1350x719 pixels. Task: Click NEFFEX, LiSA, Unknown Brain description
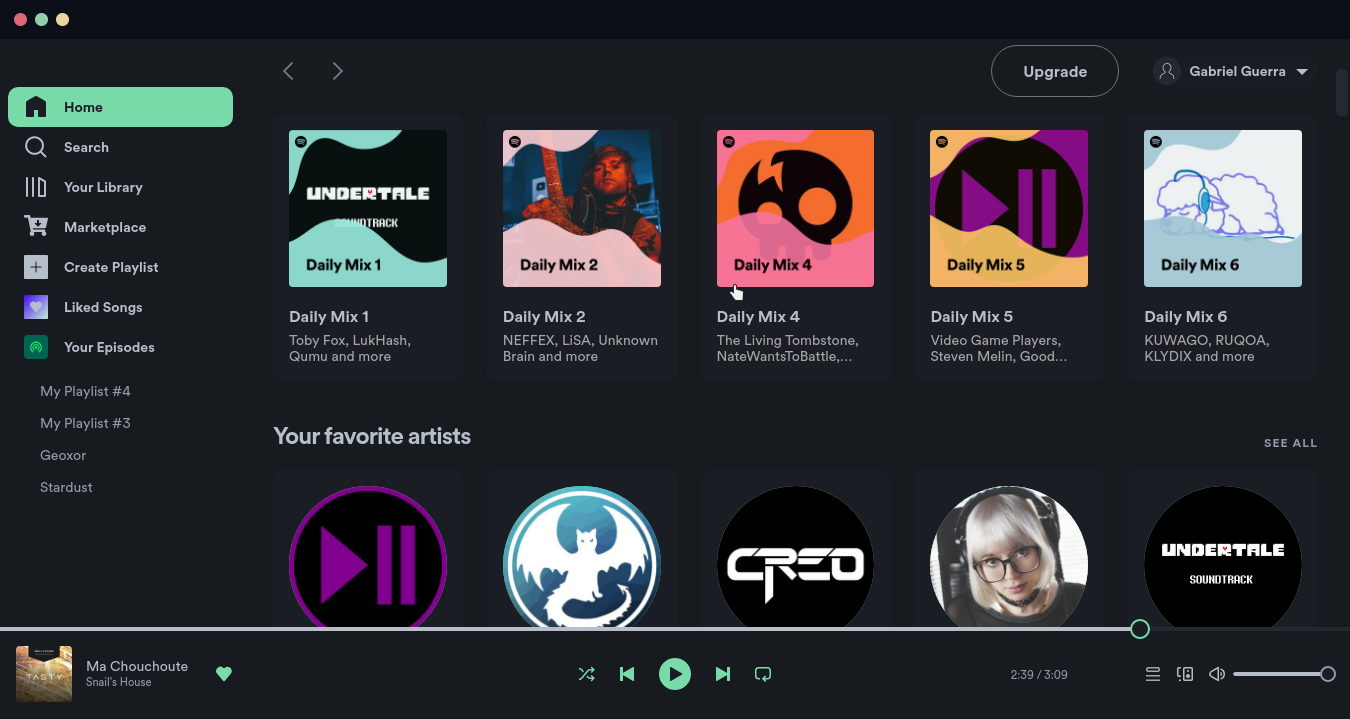[x=580, y=348]
